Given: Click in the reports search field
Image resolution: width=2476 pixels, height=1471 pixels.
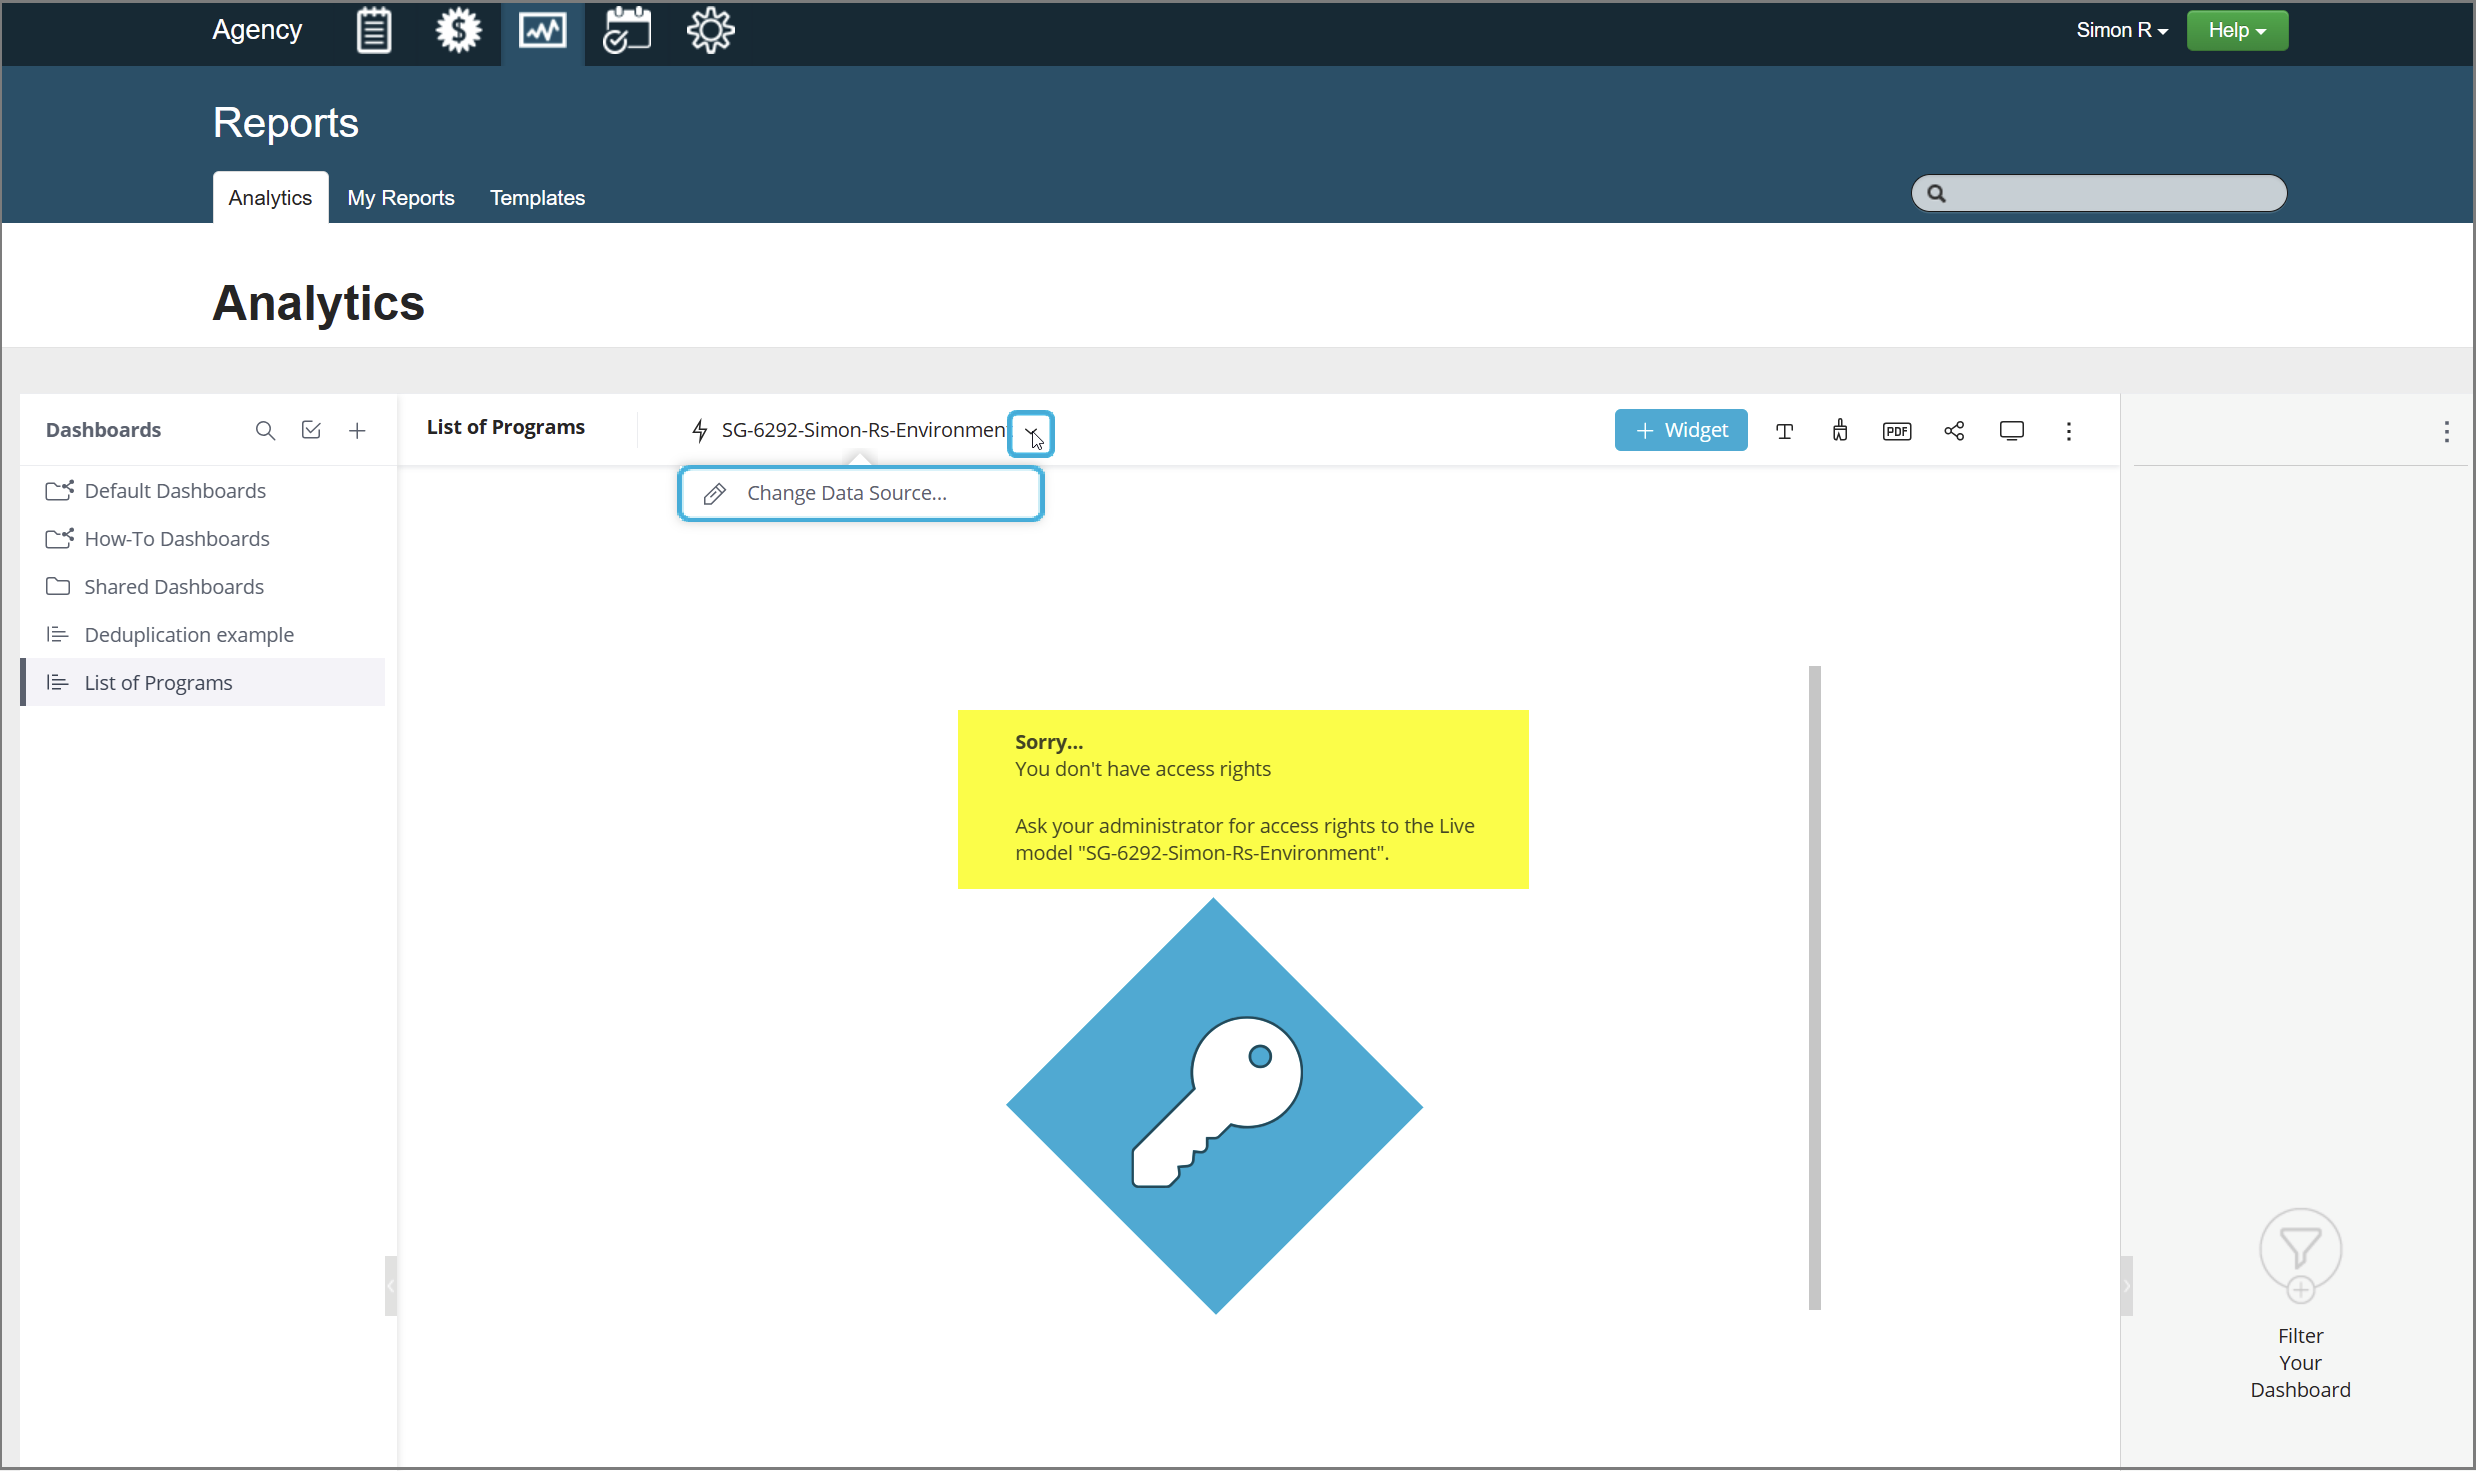Looking at the screenshot, I should click(2110, 193).
